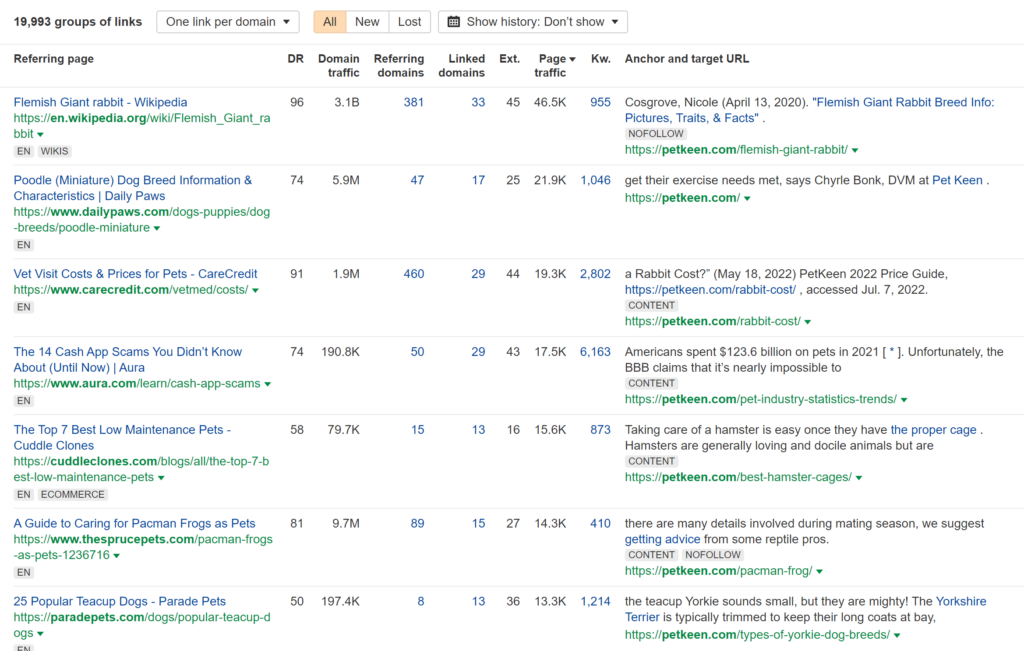
Task: Click the ECOMMERCE tag on Cuddle Clones row
Action: (x=72, y=494)
